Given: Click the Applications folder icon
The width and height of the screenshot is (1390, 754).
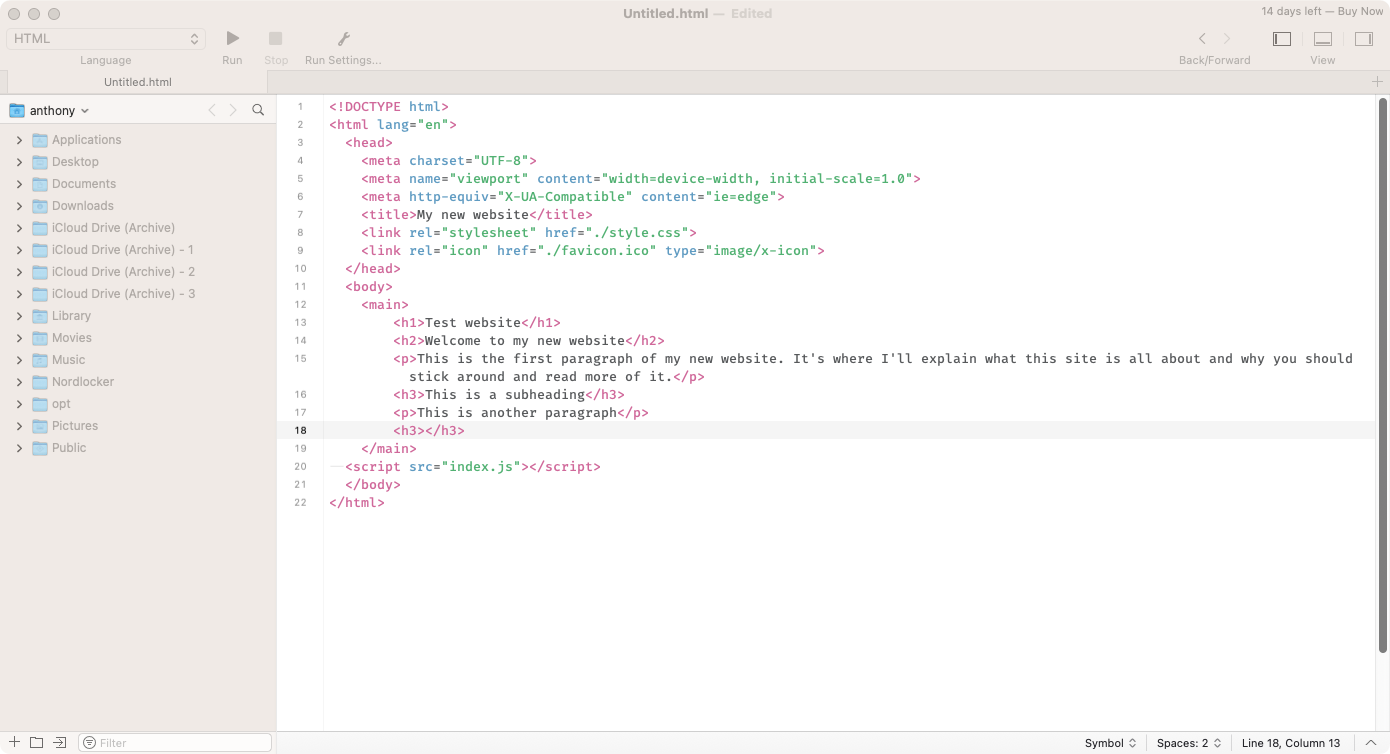Looking at the screenshot, I should [40, 140].
